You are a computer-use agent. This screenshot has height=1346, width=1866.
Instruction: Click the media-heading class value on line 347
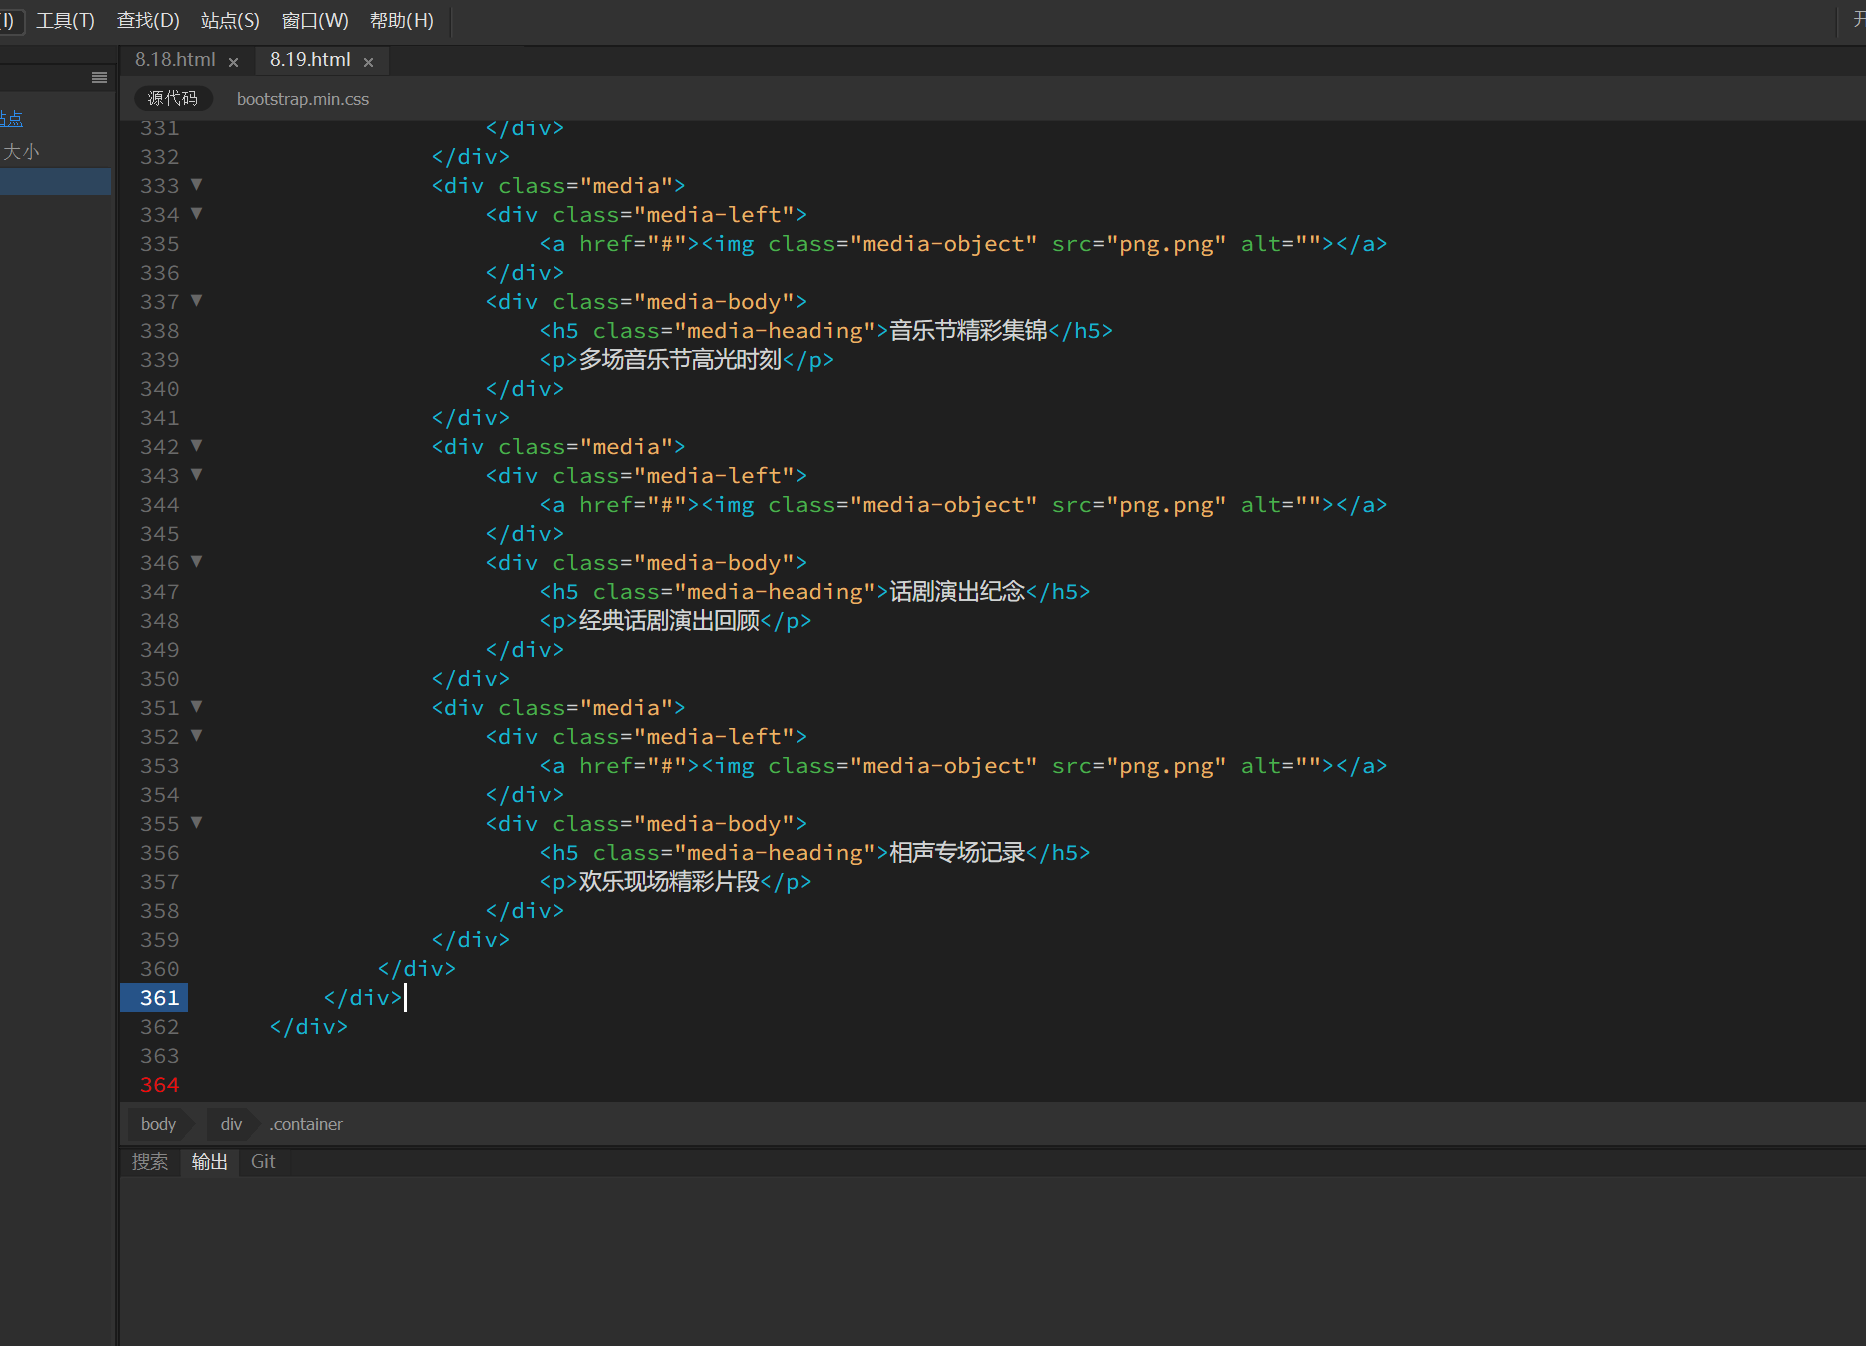tap(775, 592)
